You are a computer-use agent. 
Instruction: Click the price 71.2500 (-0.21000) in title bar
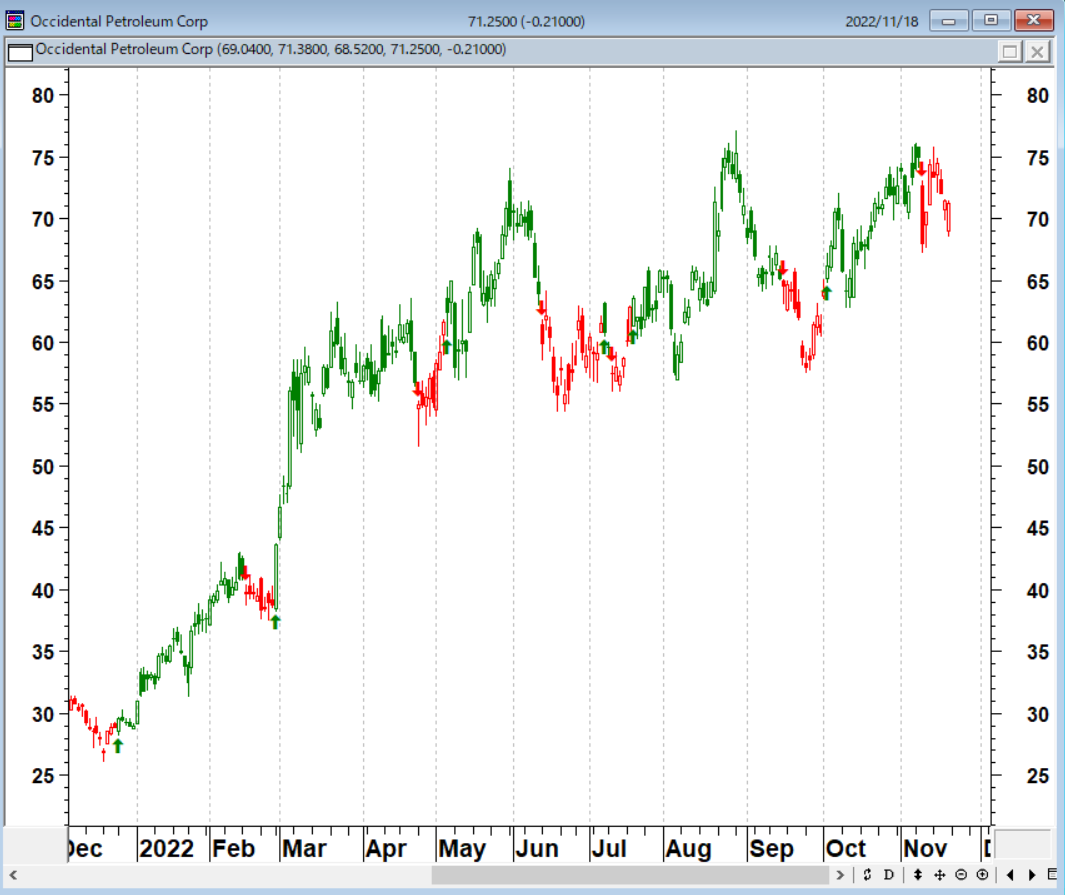click(x=526, y=22)
